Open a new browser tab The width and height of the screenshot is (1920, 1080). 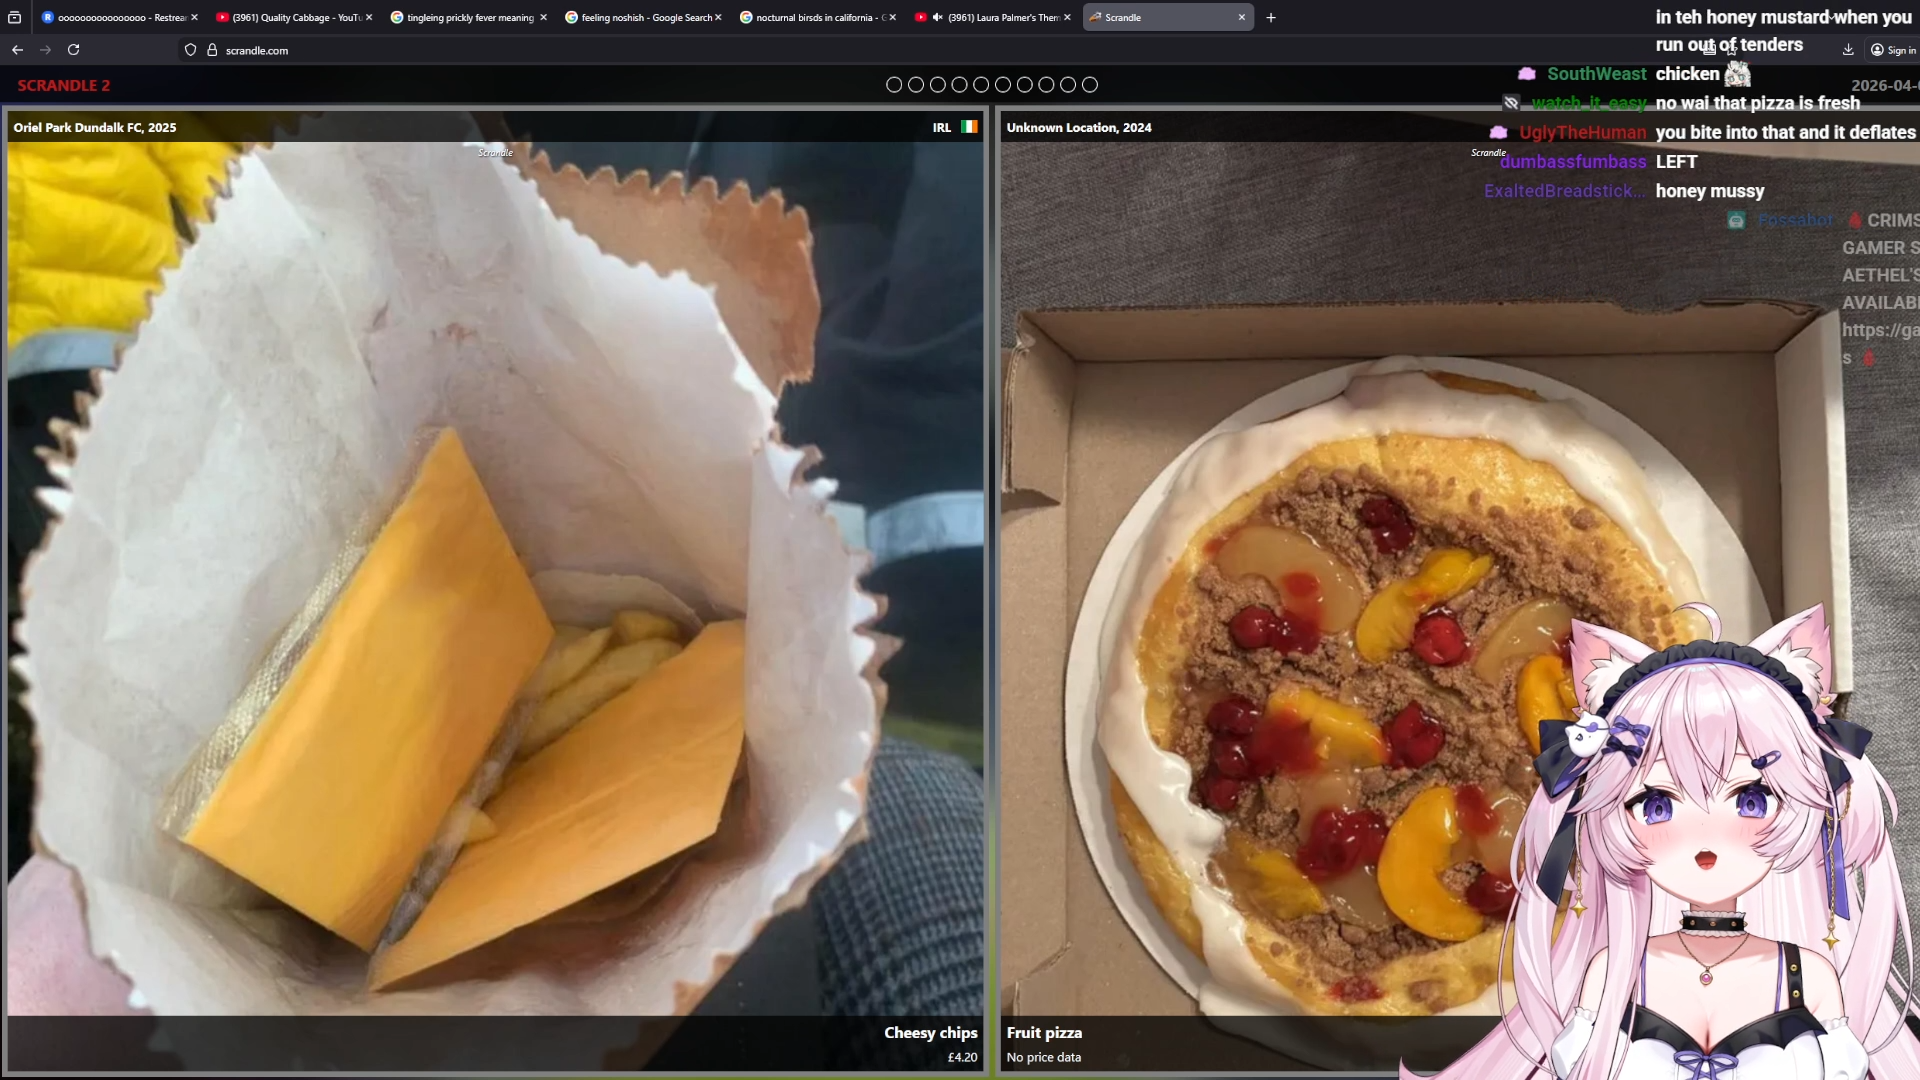coord(1270,17)
